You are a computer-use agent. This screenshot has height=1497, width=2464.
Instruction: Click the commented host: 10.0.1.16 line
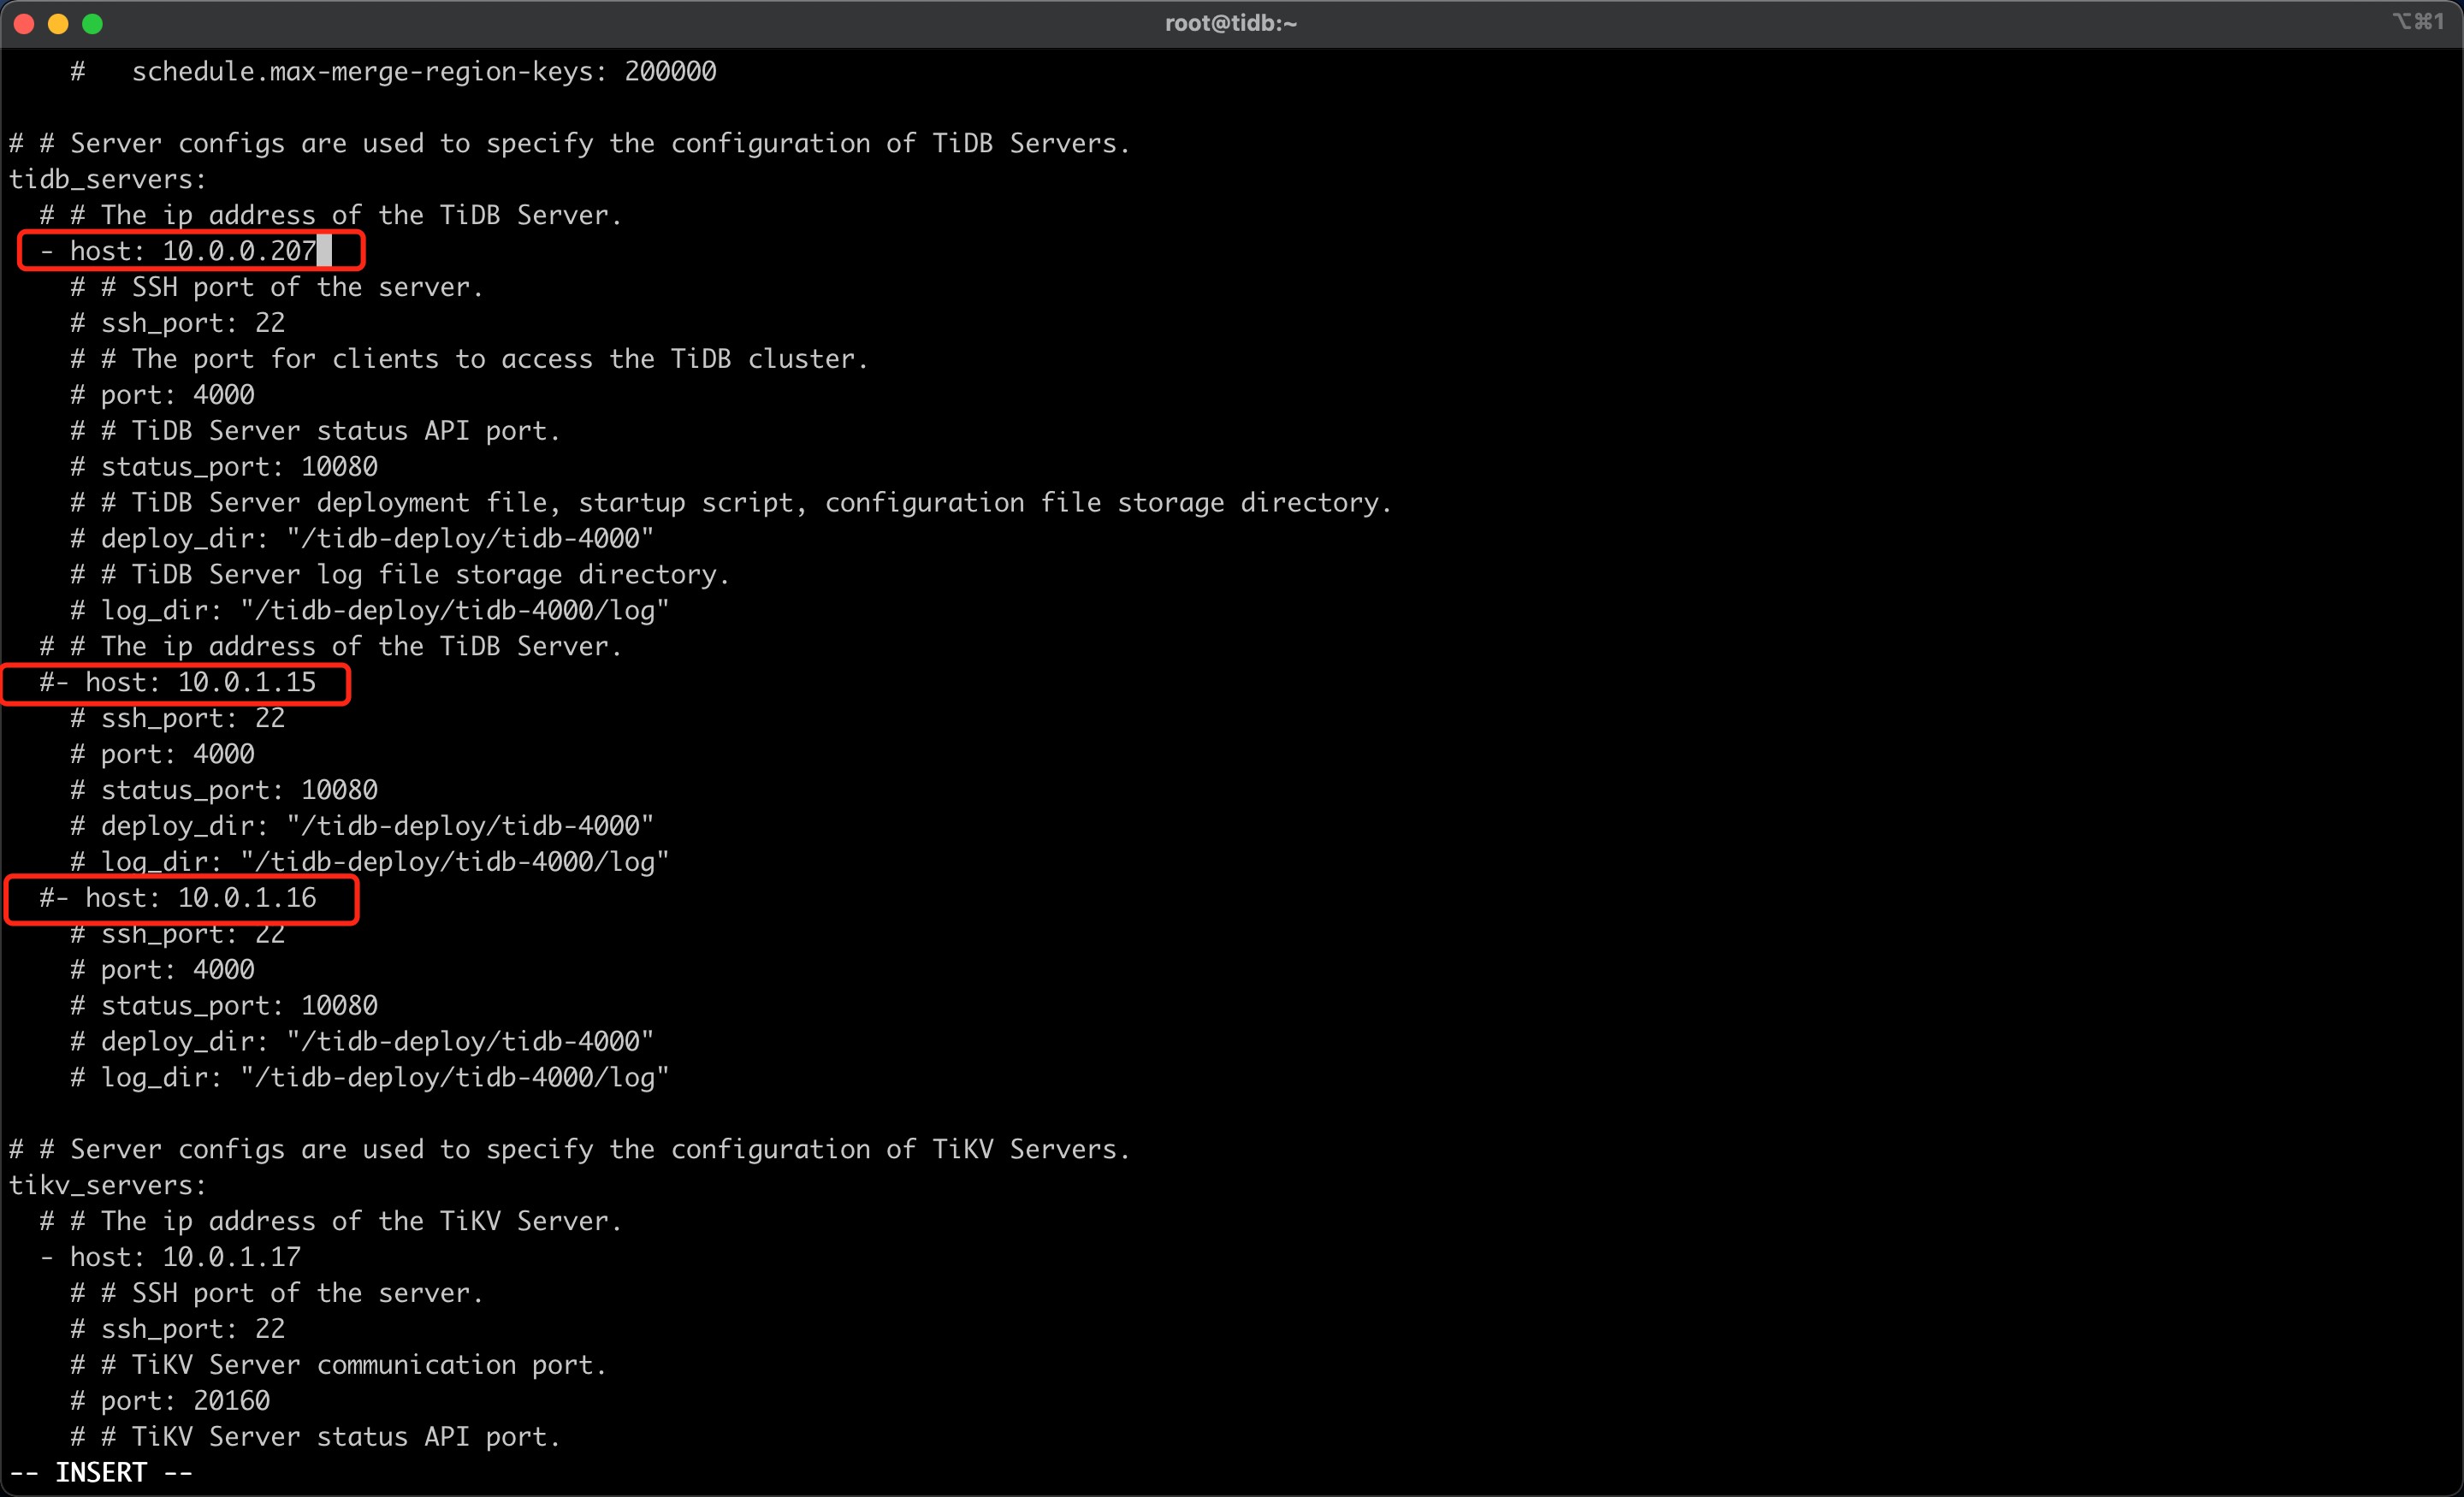tap(178, 898)
